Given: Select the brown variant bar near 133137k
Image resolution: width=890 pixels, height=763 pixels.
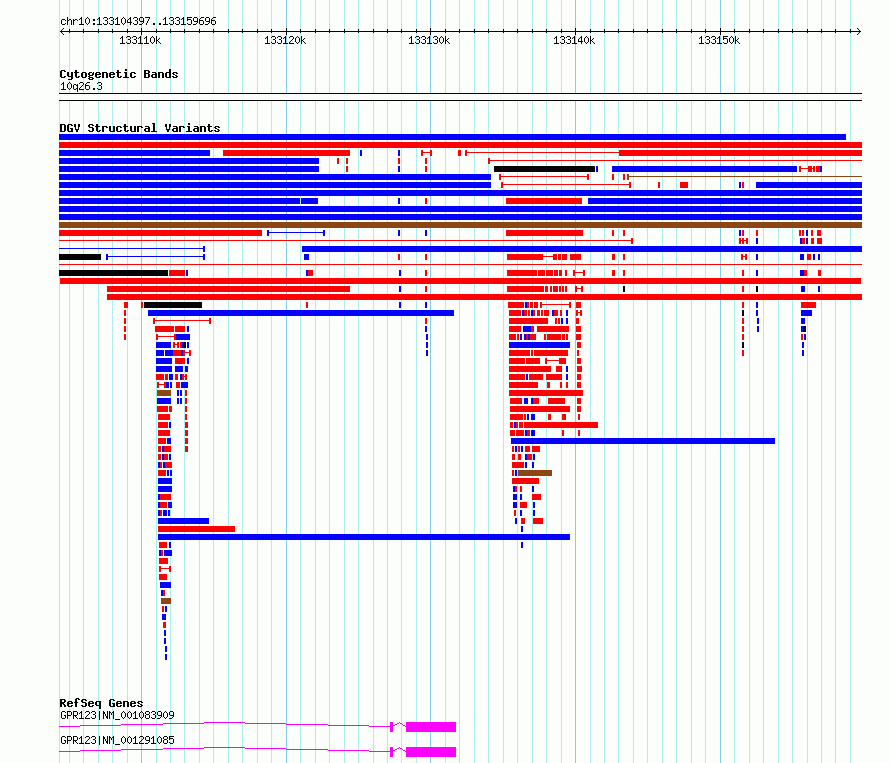Looking at the screenshot, I should coord(535,473).
